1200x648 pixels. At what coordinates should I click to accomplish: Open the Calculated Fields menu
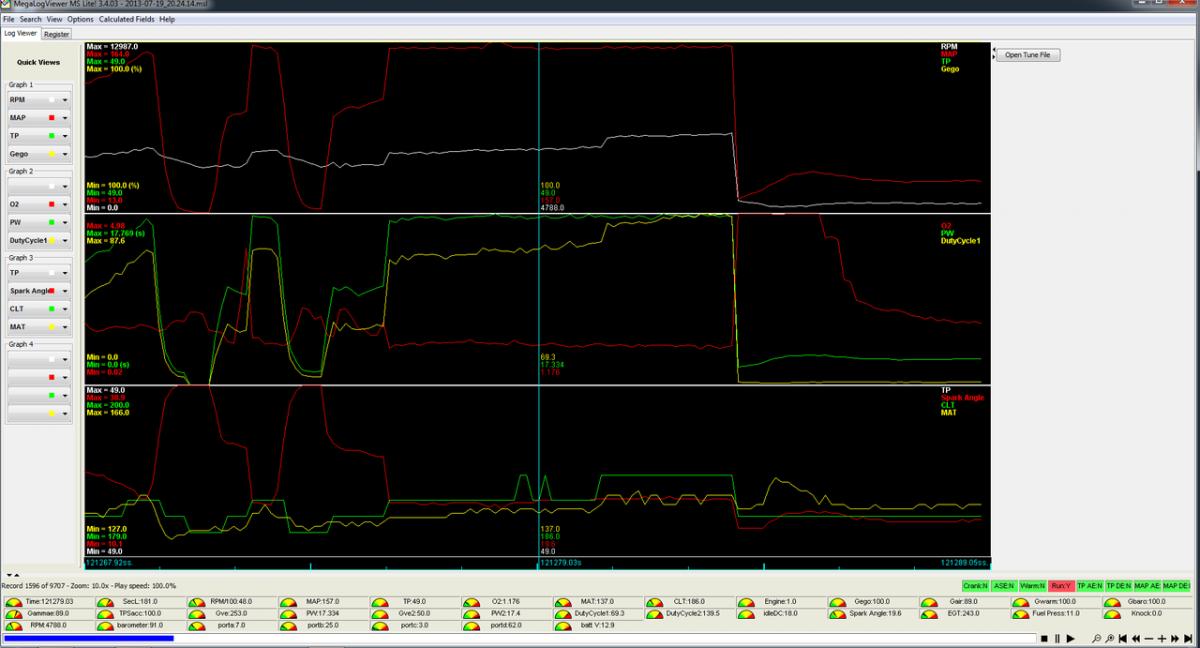tap(126, 19)
